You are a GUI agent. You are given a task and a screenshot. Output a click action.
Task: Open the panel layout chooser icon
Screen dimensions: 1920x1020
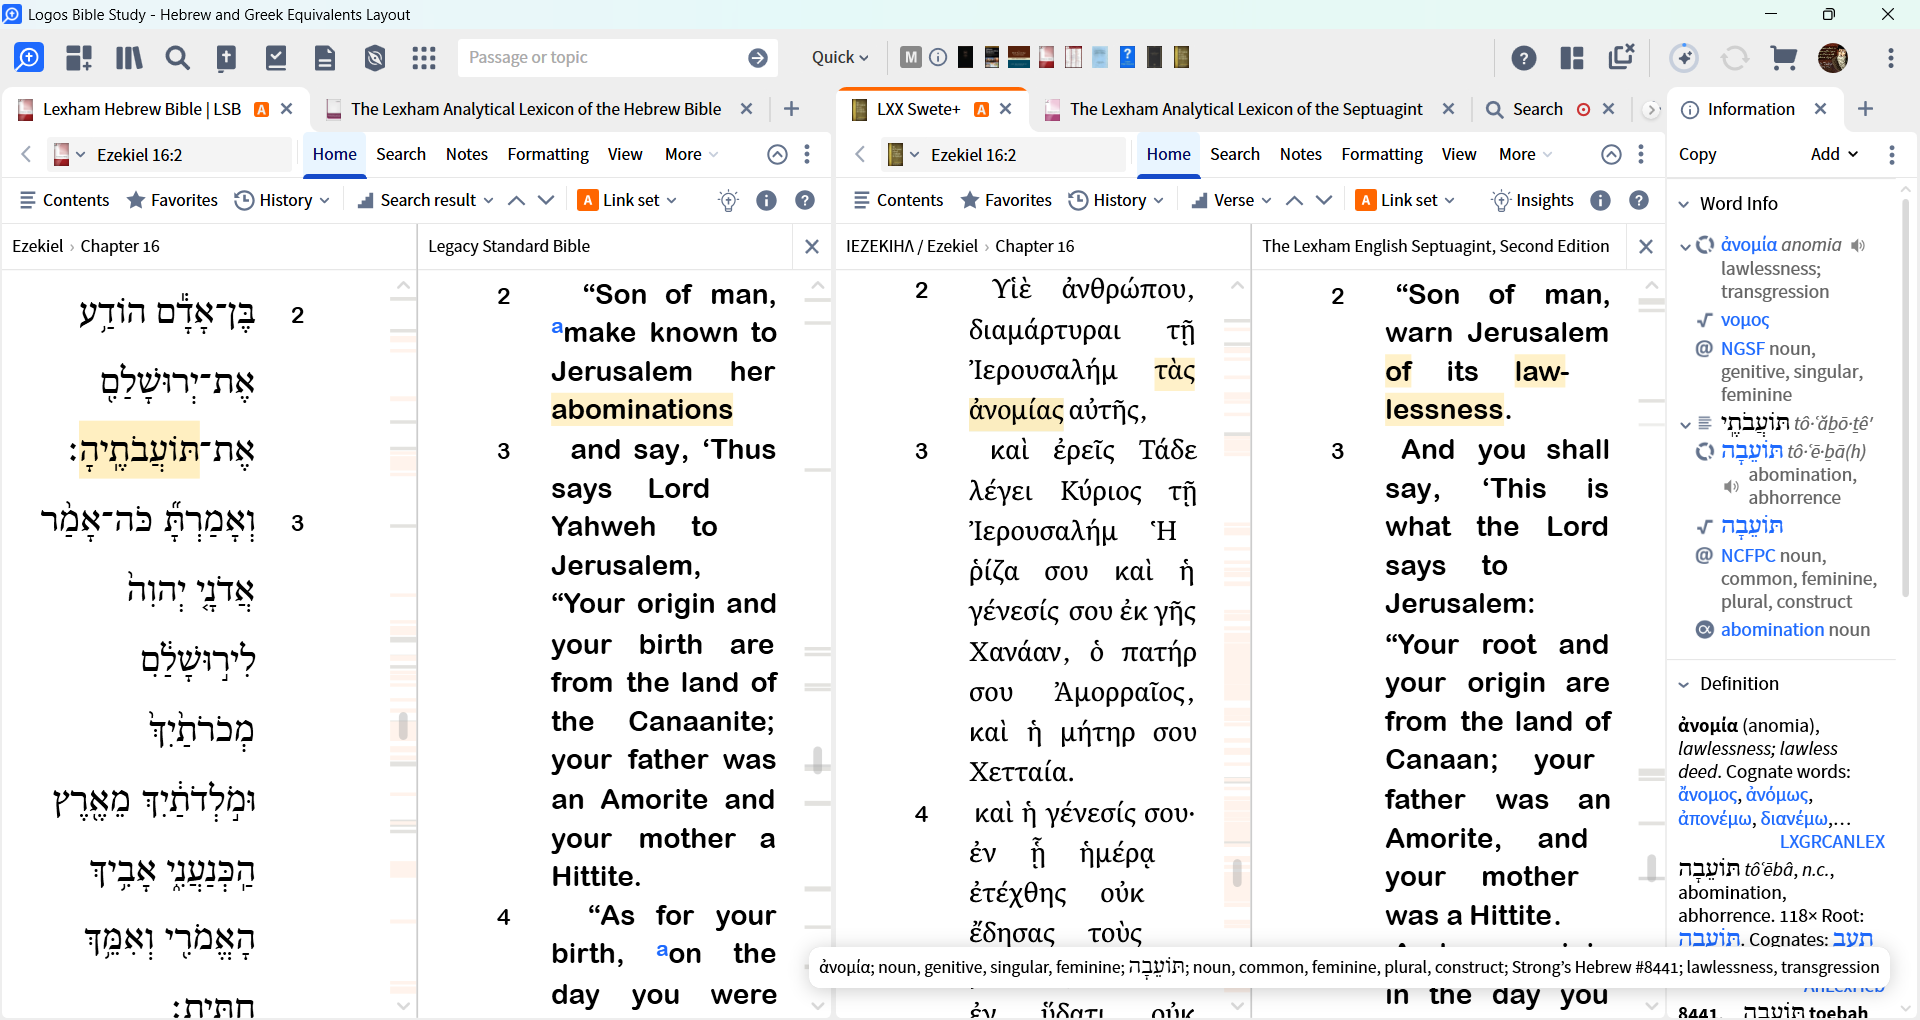(1572, 58)
